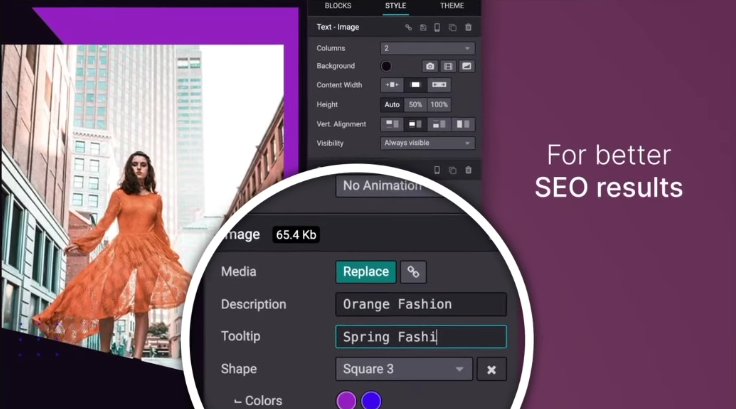This screenshot has height=409, width=736.
Task: Align content vertically to top
Action: (x=392, y=124)
